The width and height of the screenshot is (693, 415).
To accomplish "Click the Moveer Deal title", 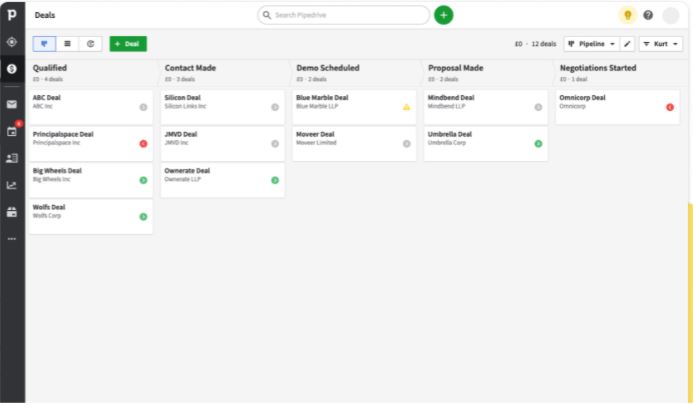I will tap(315, 134).
